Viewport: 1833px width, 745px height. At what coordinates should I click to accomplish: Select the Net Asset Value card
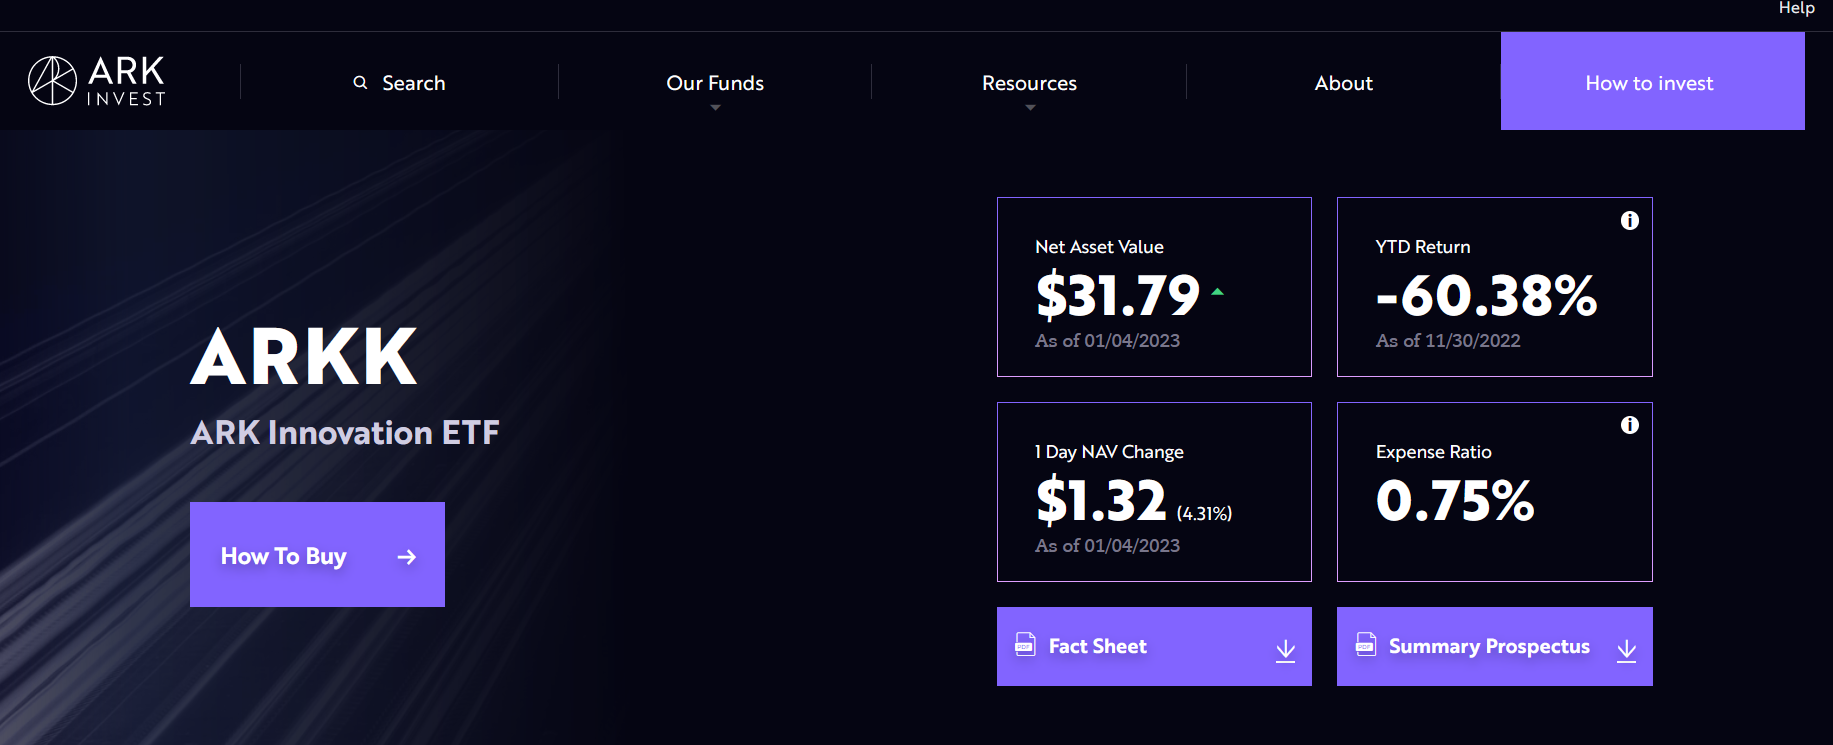click(x=1154, y=287)
